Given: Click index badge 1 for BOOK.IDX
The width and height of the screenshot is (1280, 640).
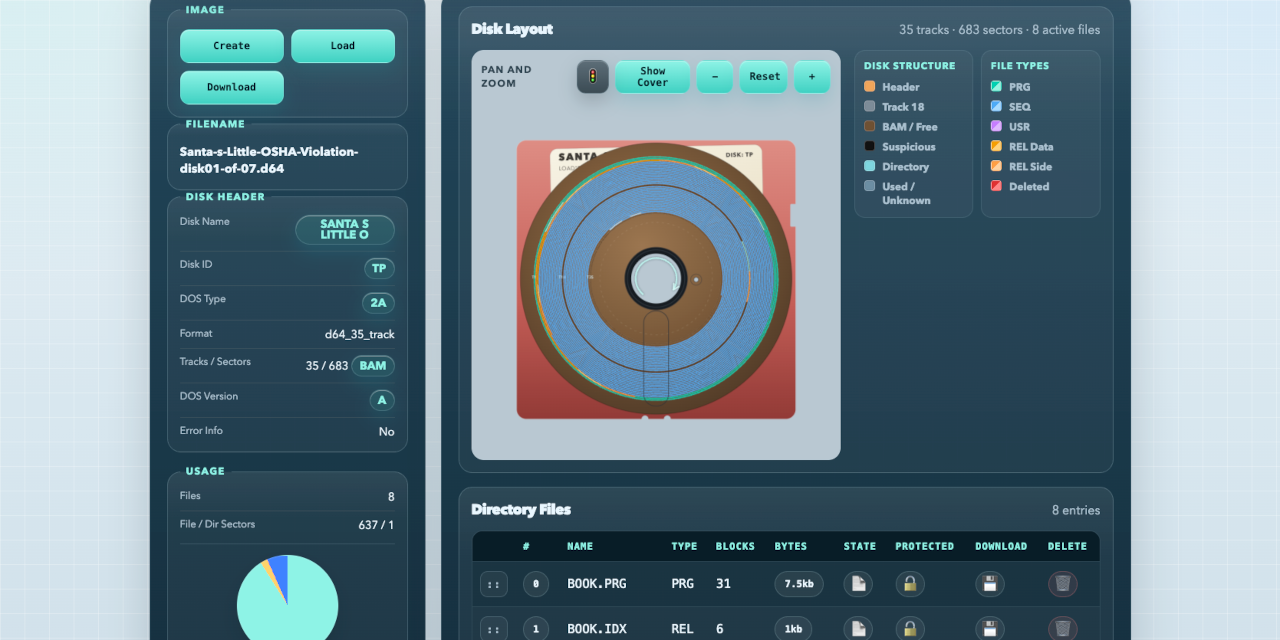Looking at the screenshot, I should [x=536, y=629].
